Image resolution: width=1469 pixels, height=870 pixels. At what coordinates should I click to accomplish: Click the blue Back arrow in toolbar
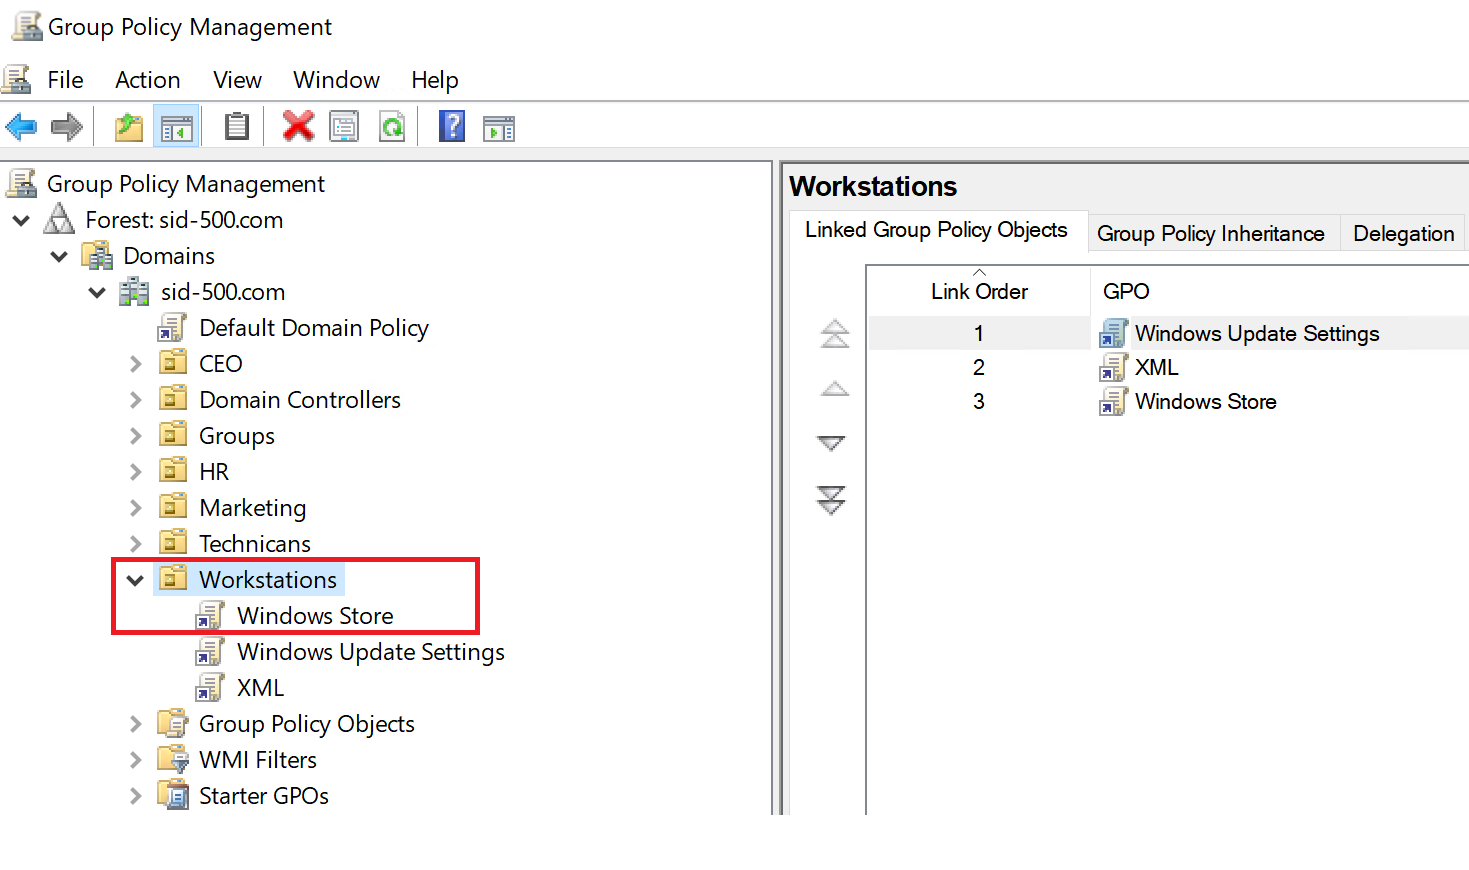click(x=21, y=127)
